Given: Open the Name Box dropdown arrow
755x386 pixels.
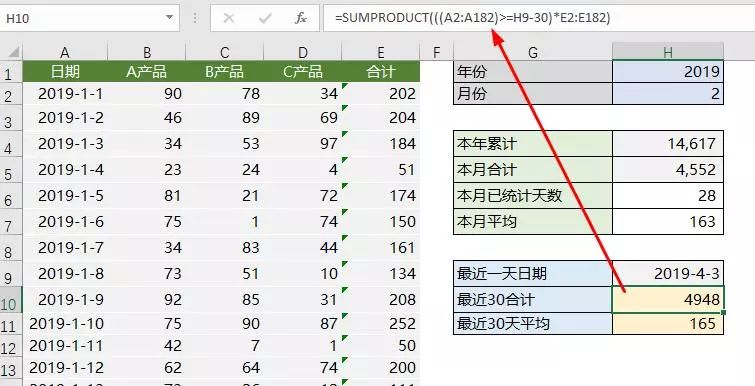Looking at the screenshot, I should (x=169, y=18).
